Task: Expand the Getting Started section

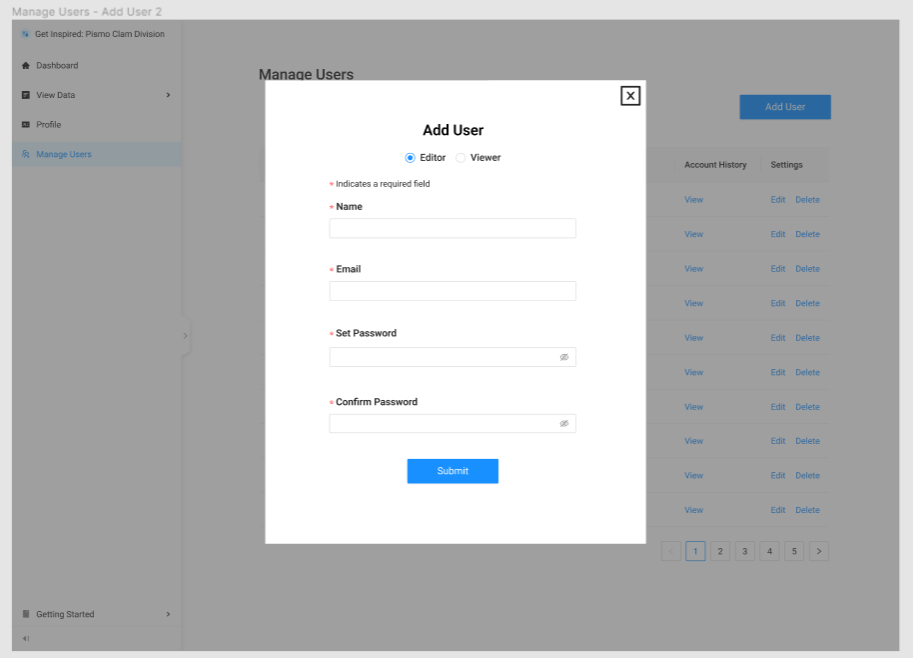Action: [170, 614]
